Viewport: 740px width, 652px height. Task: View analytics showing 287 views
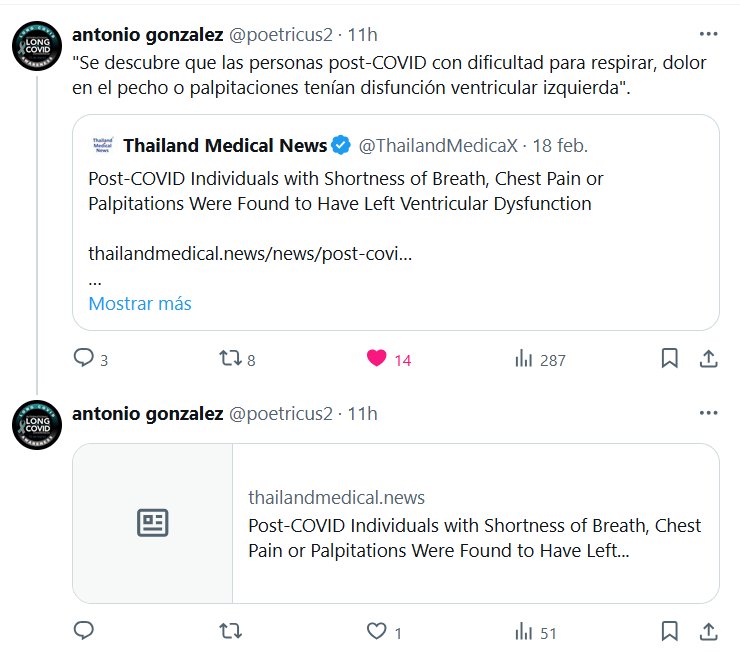pyautogui.click(x=523, y=358)
